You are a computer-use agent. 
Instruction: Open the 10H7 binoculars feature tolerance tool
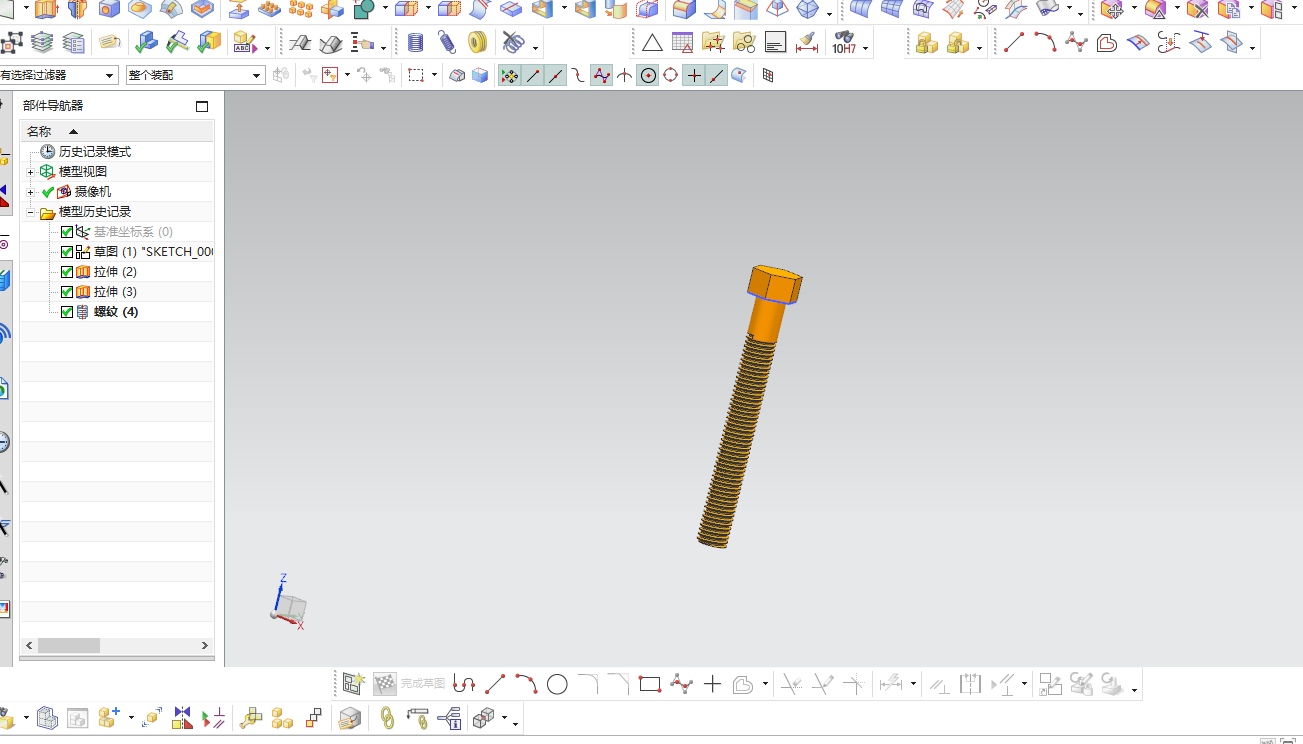(842, 43)
